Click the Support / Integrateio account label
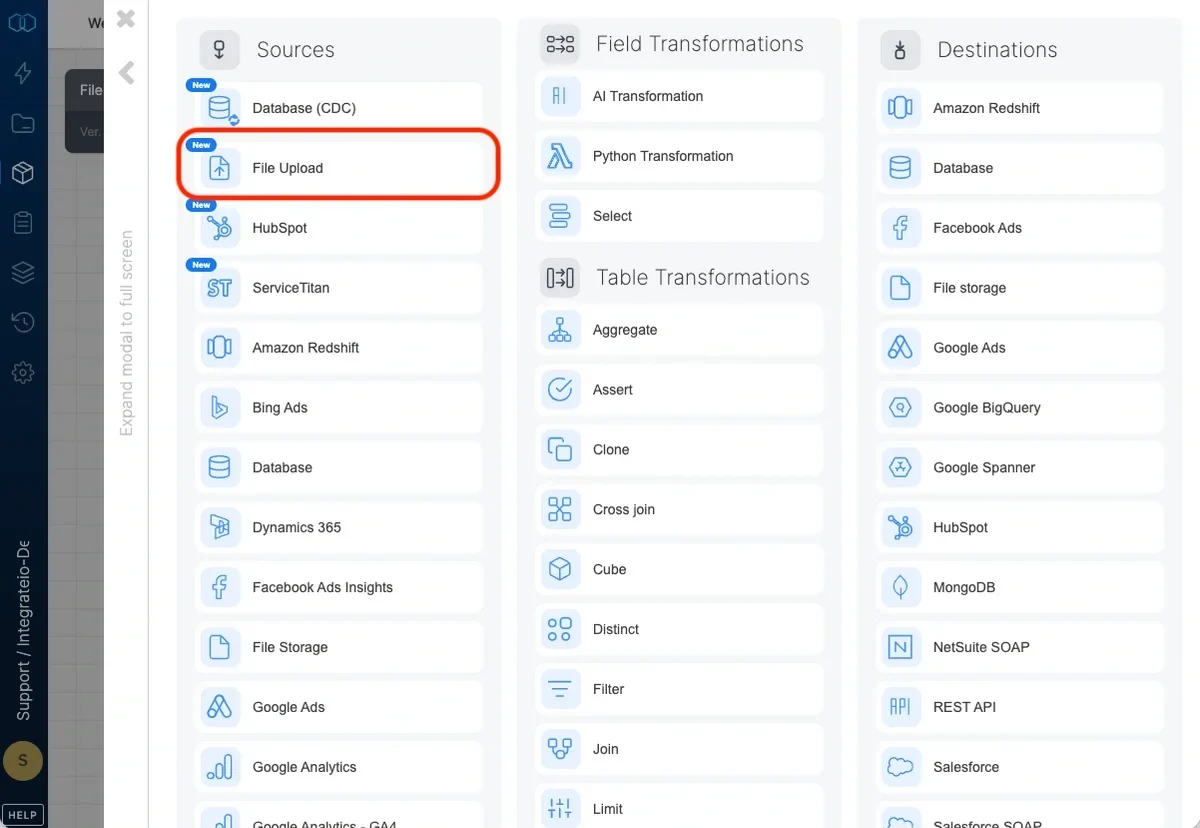 23,631
